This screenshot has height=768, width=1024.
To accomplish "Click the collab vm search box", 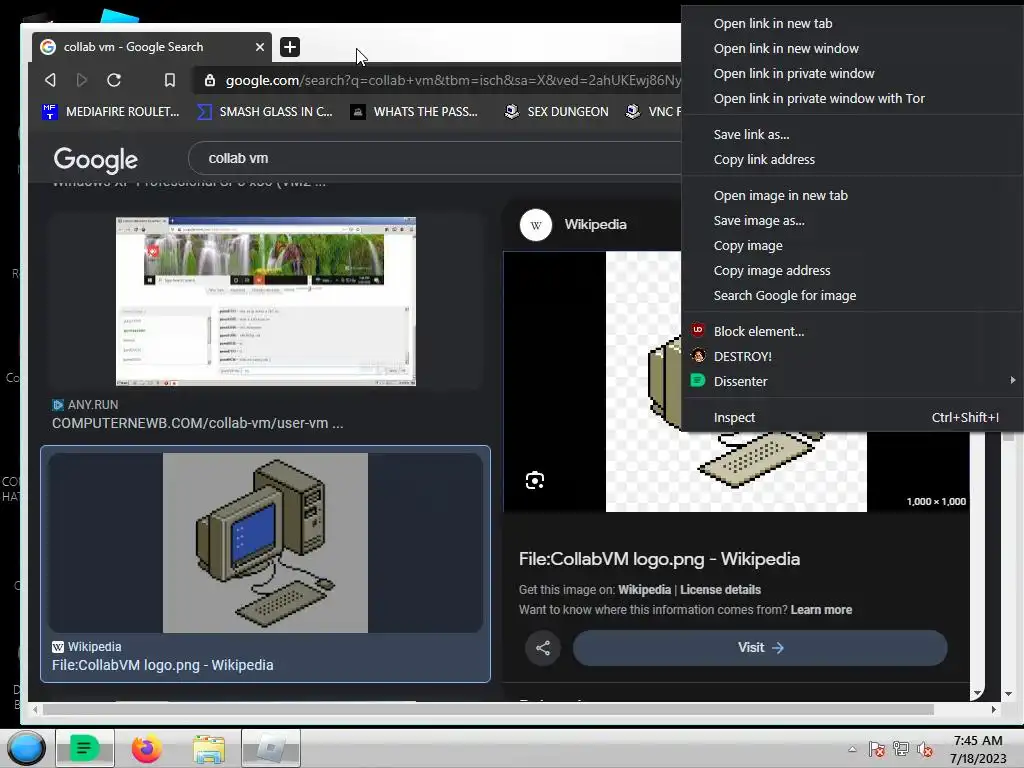I will [434, 158].
